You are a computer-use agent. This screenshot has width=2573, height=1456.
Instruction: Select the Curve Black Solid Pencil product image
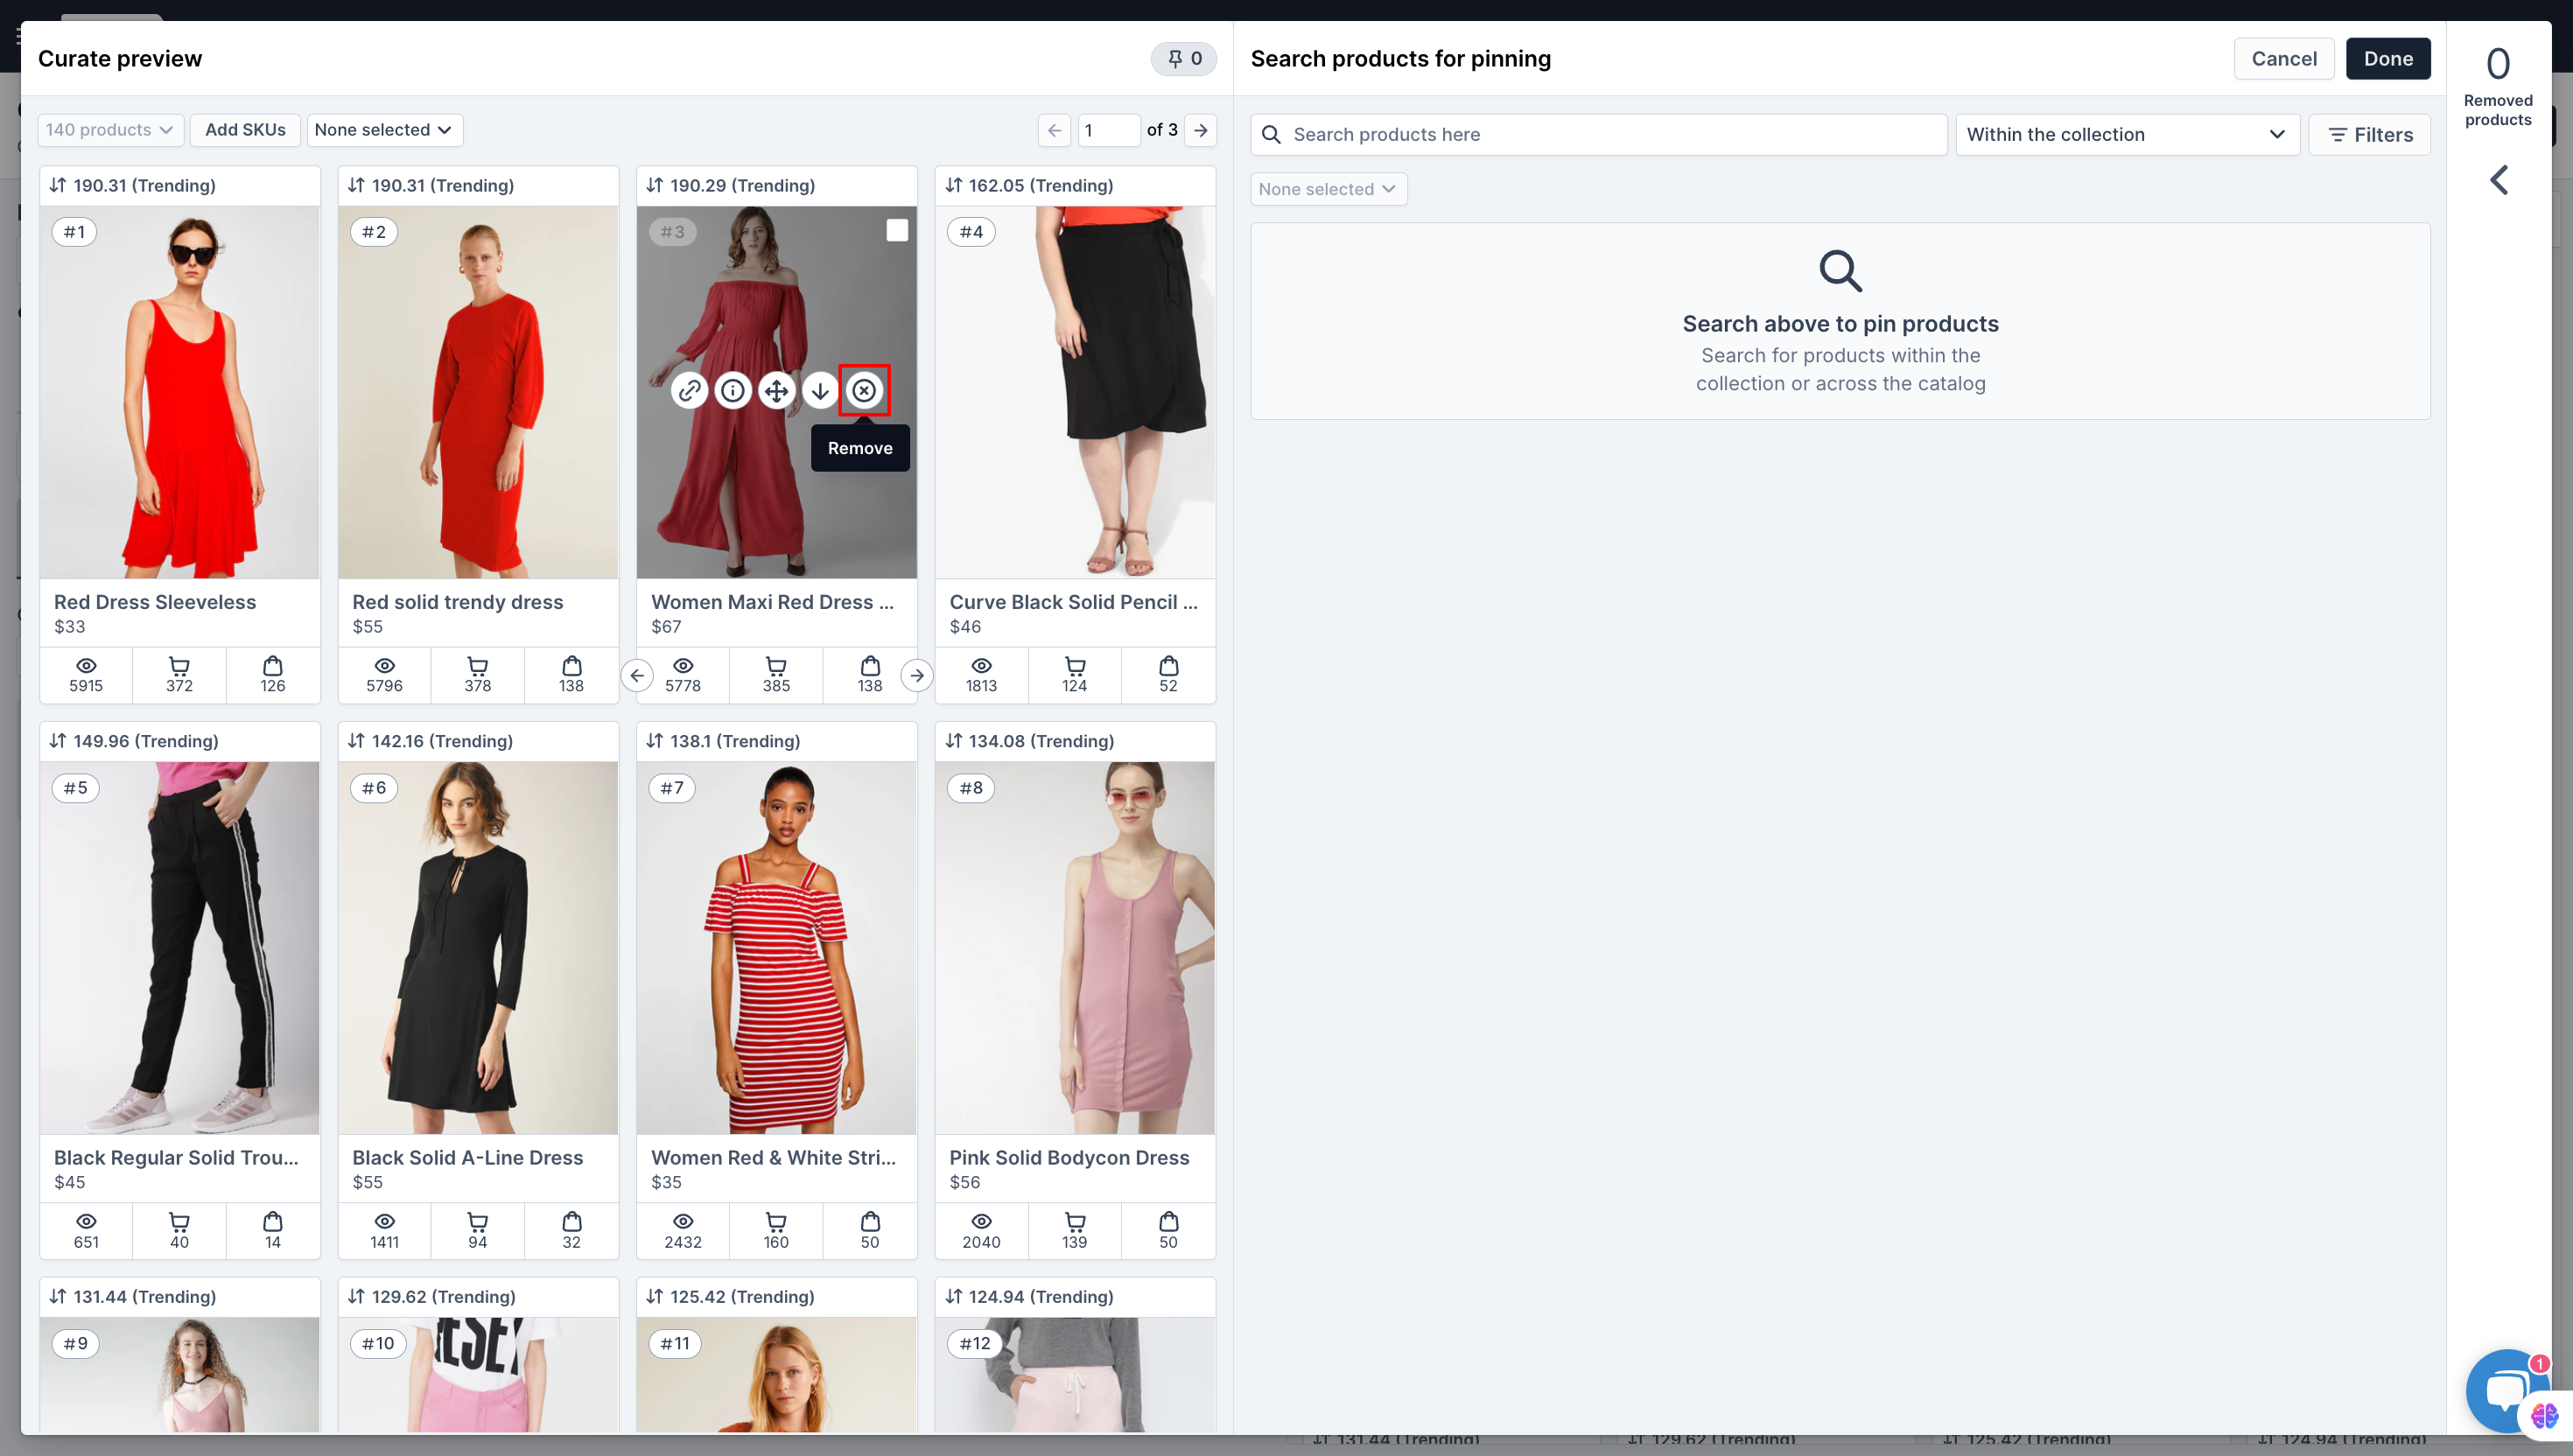tap(1075, 392)
